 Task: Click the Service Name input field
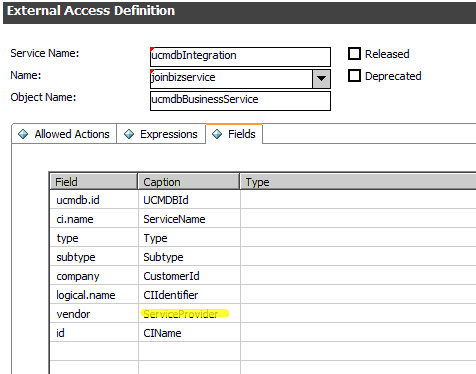pyautogui.click(x=240, y=57)
